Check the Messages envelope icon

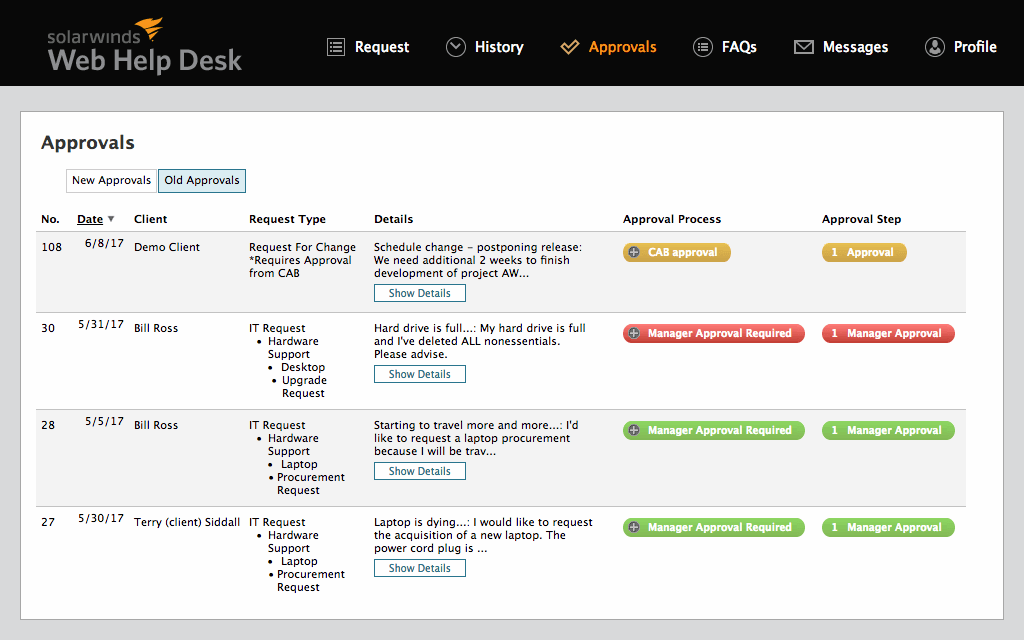(804, 46)
